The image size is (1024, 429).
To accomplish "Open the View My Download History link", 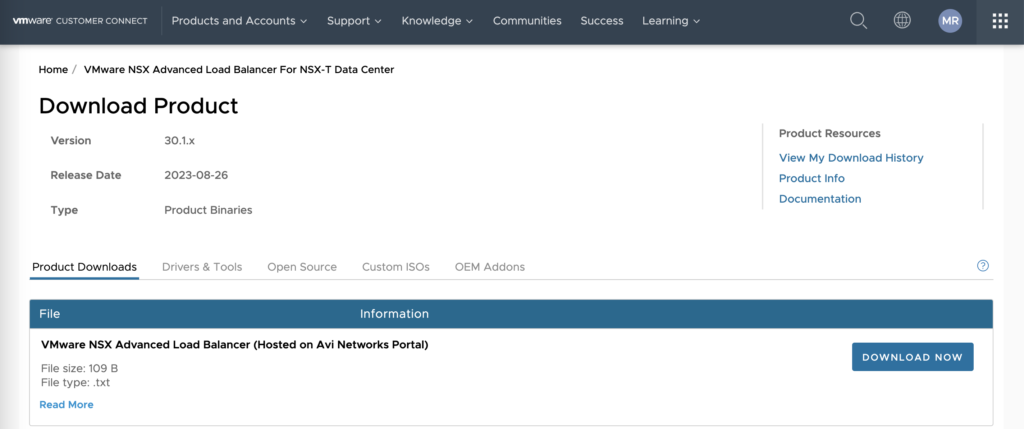I will click(851, 158).
